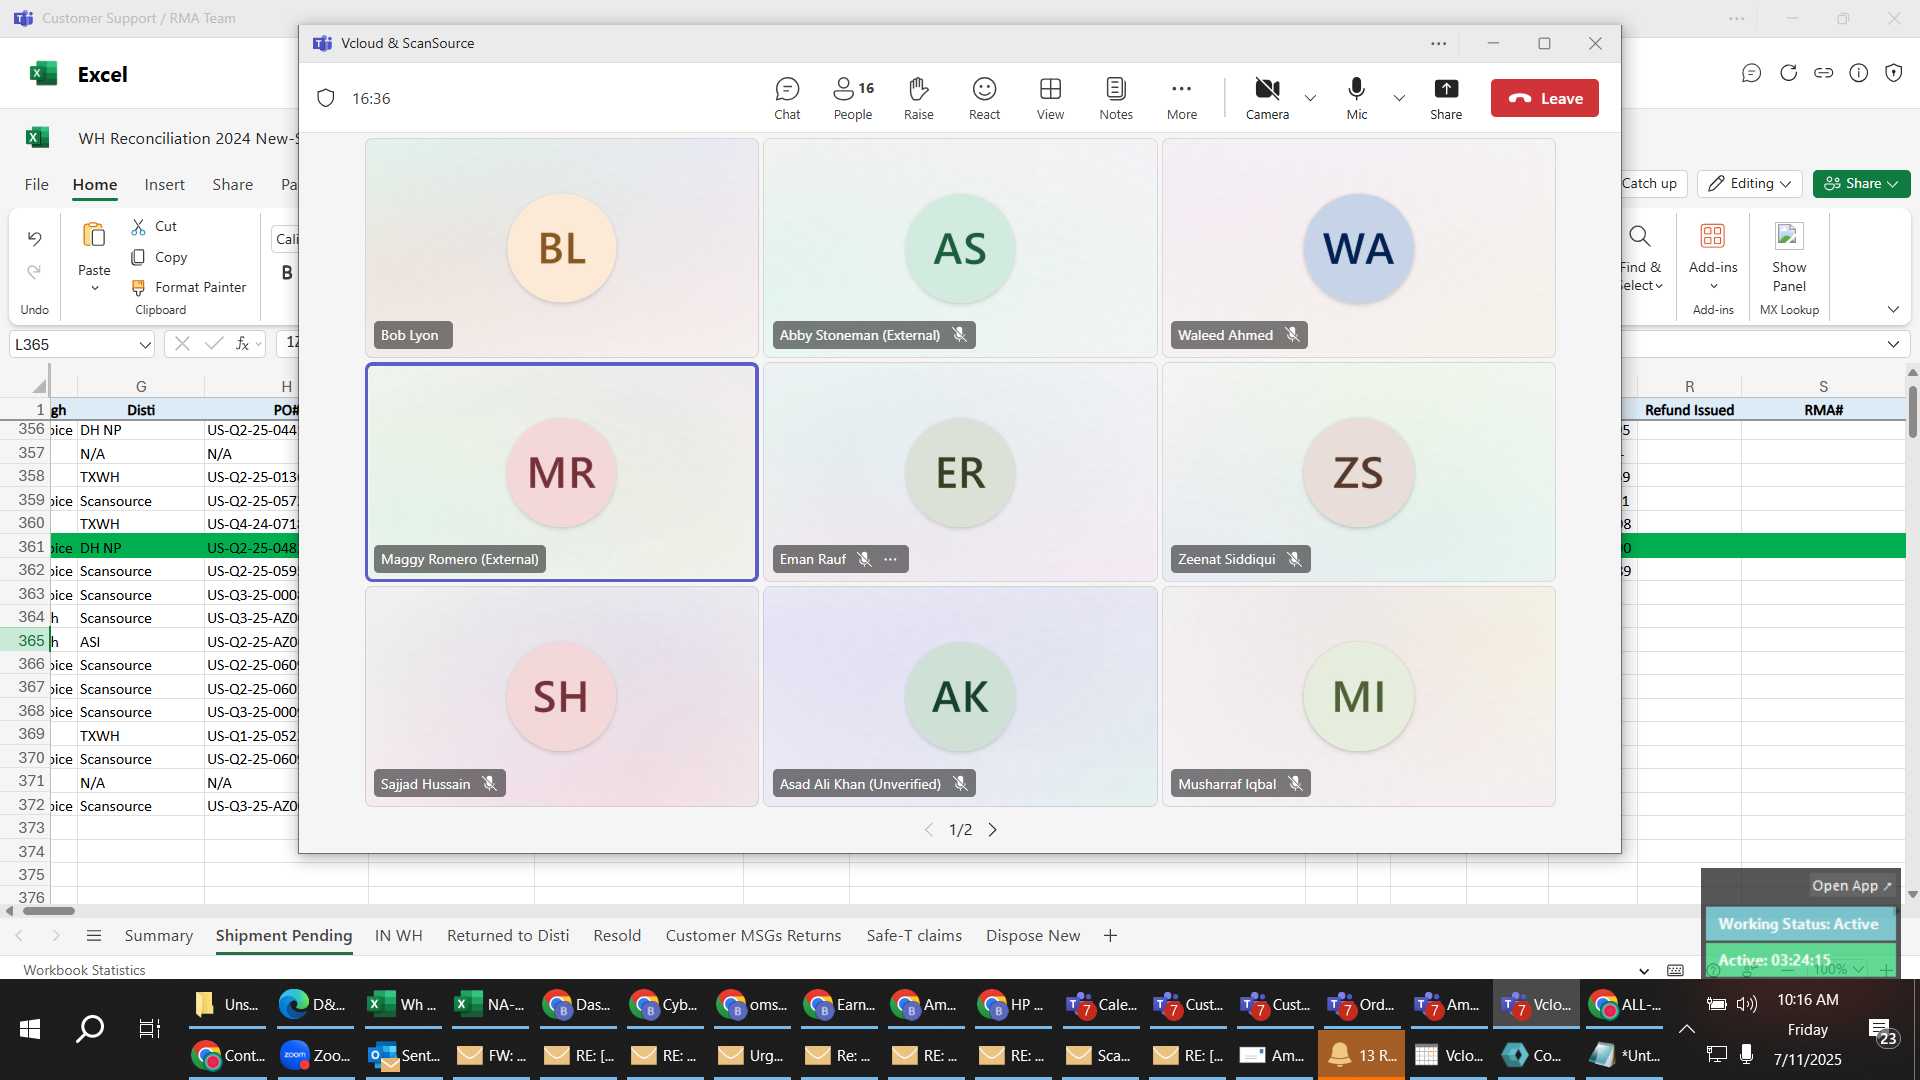Image resolution: width=1920 pixels, height=1080 pixels.
Task: Toggle Bold formatting in Excel
Action: click(x=287, y=272)
